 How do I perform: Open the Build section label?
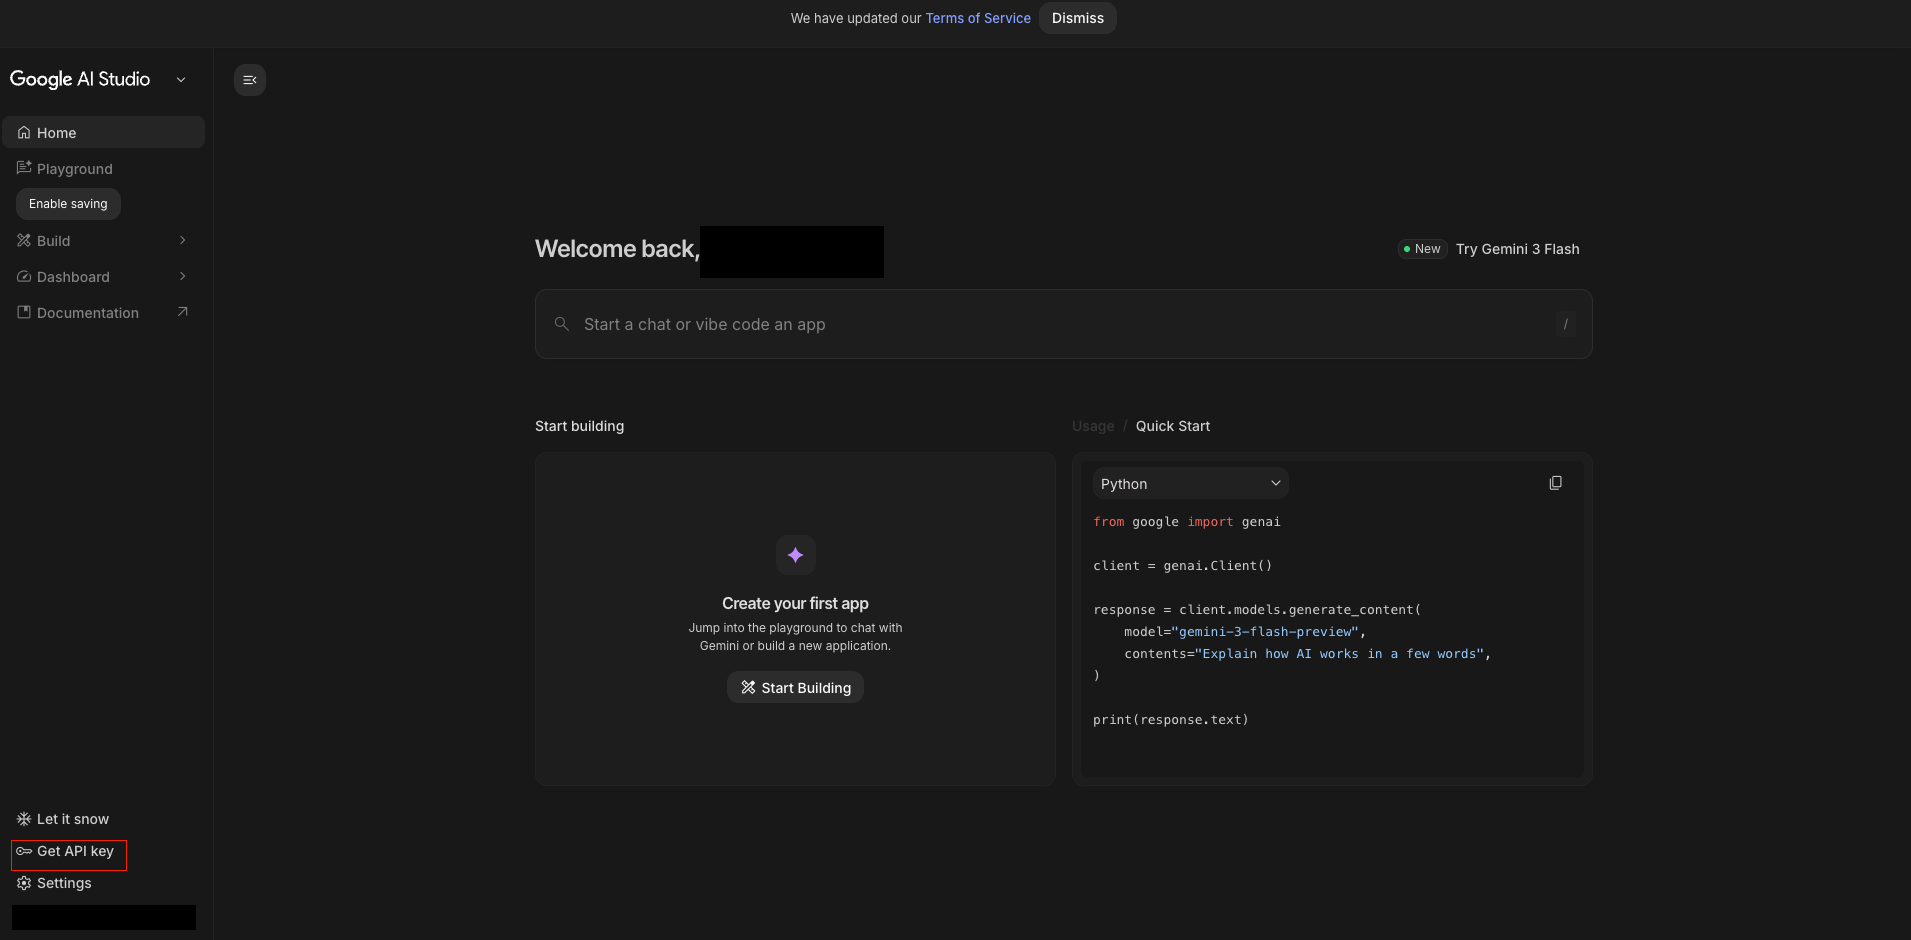click(54, 241)
